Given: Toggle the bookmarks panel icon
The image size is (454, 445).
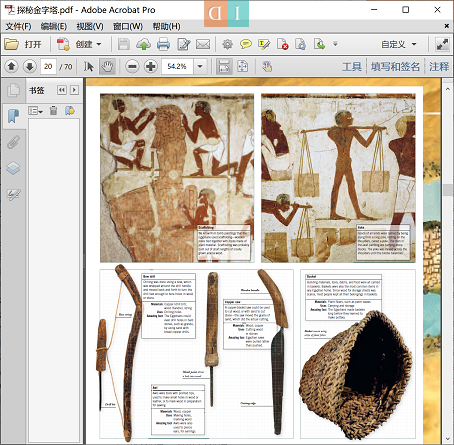Looking at the screenshot, I should (13, 116).
